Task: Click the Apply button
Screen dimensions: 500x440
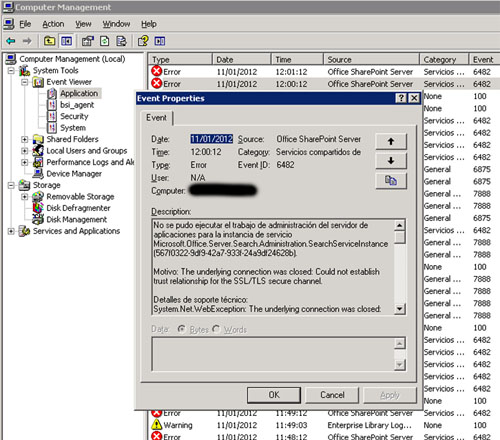Action: pos(390,395)
